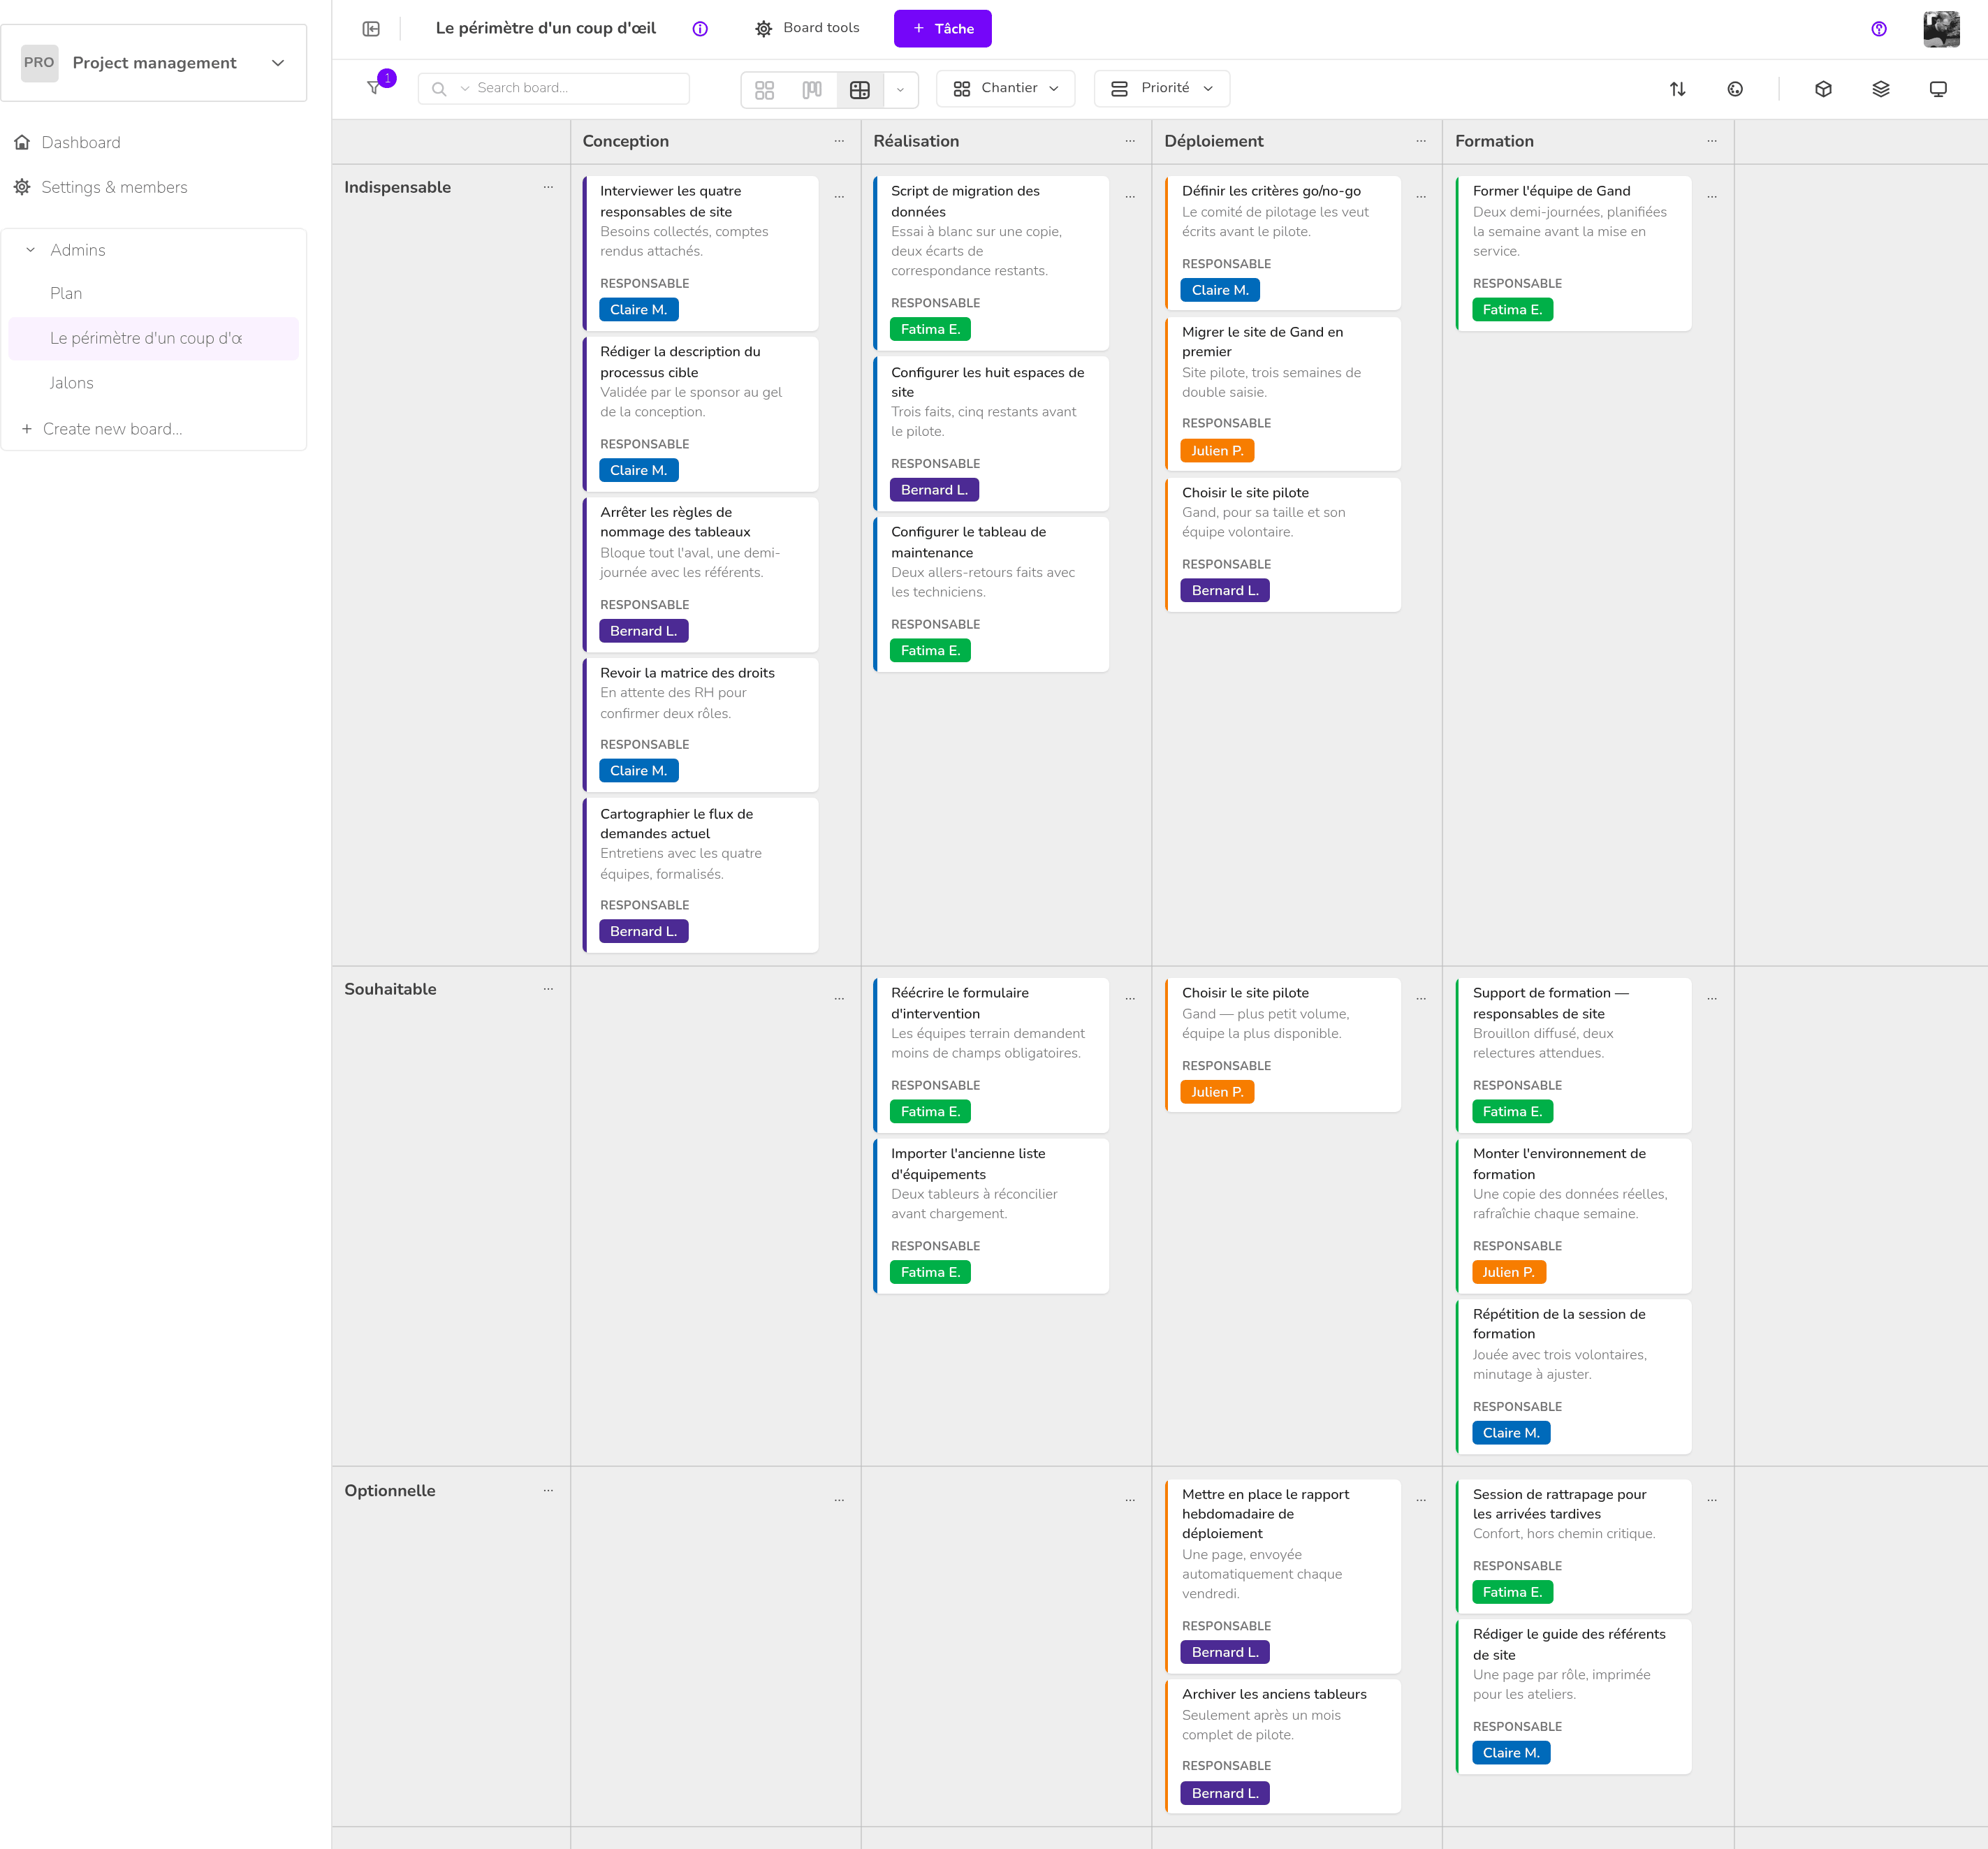Open search options chevron in search box
The image size is (1988, 1849).
coord(465,89)
